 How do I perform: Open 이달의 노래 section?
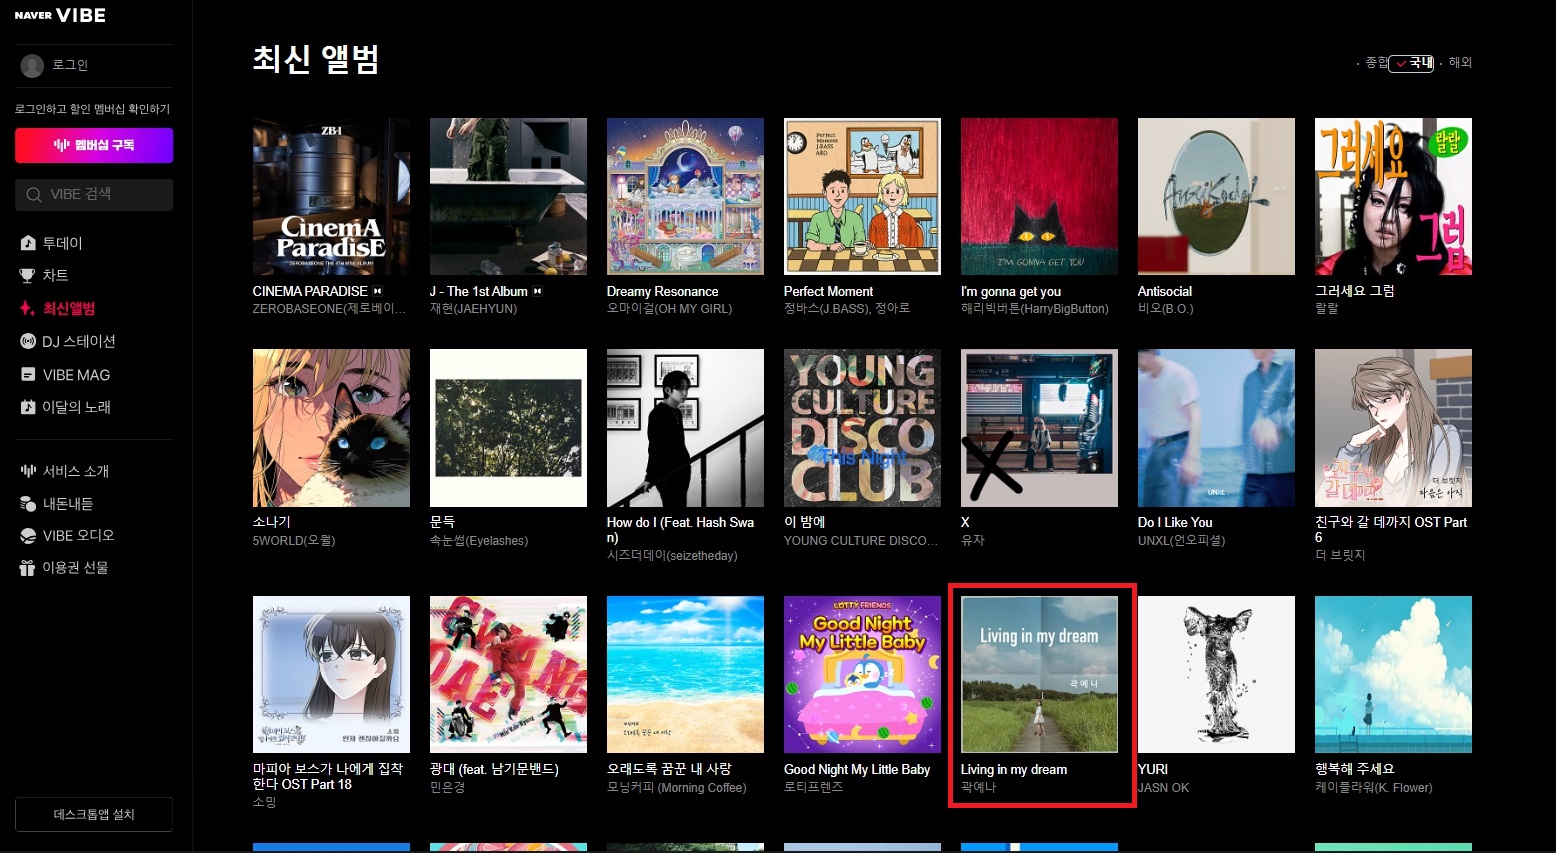click(76, 407)
